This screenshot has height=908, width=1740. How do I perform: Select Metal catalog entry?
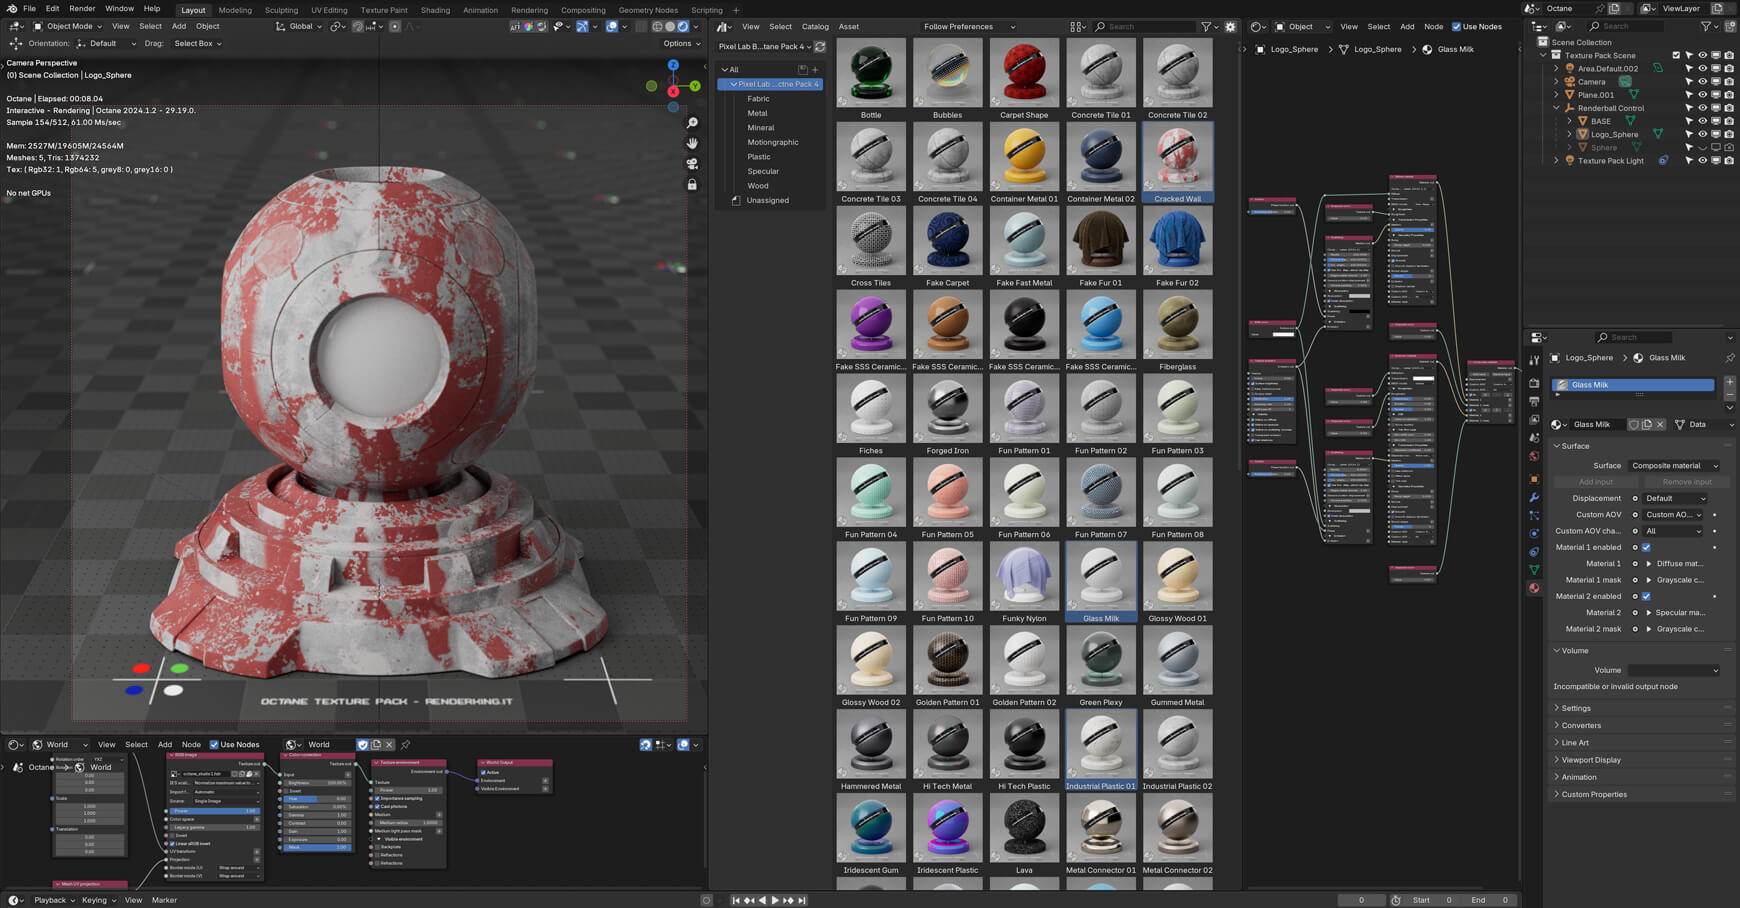[758, 113]
